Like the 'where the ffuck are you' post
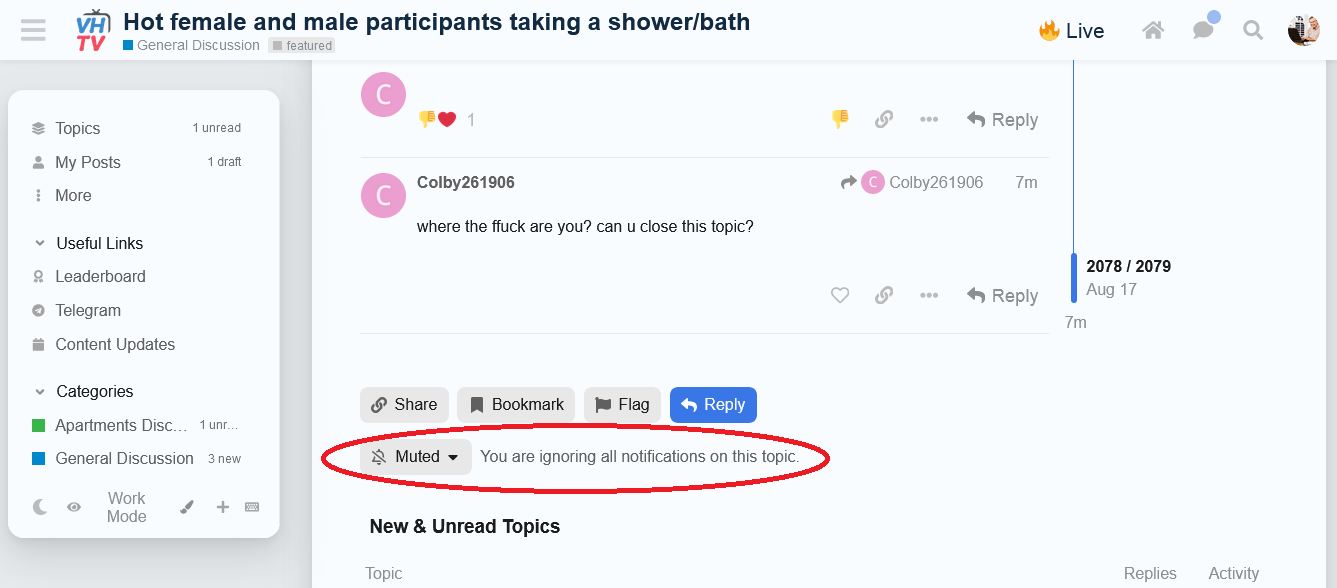 click(x=840, y=296)
